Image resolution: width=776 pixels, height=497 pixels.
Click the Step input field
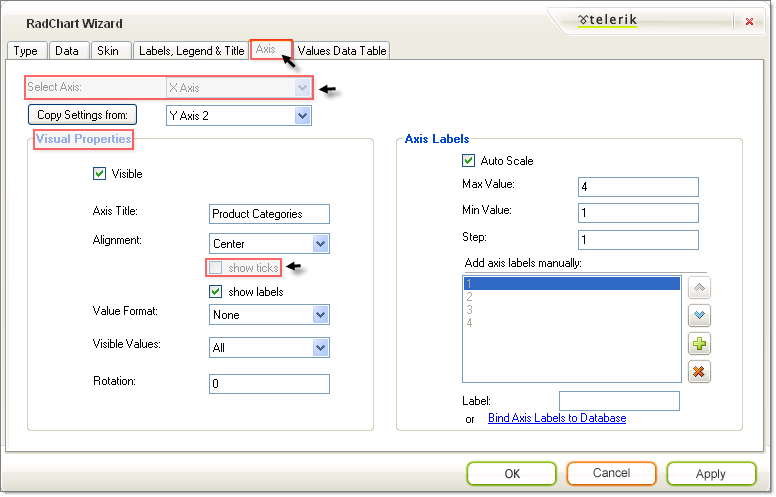point(638,240)
